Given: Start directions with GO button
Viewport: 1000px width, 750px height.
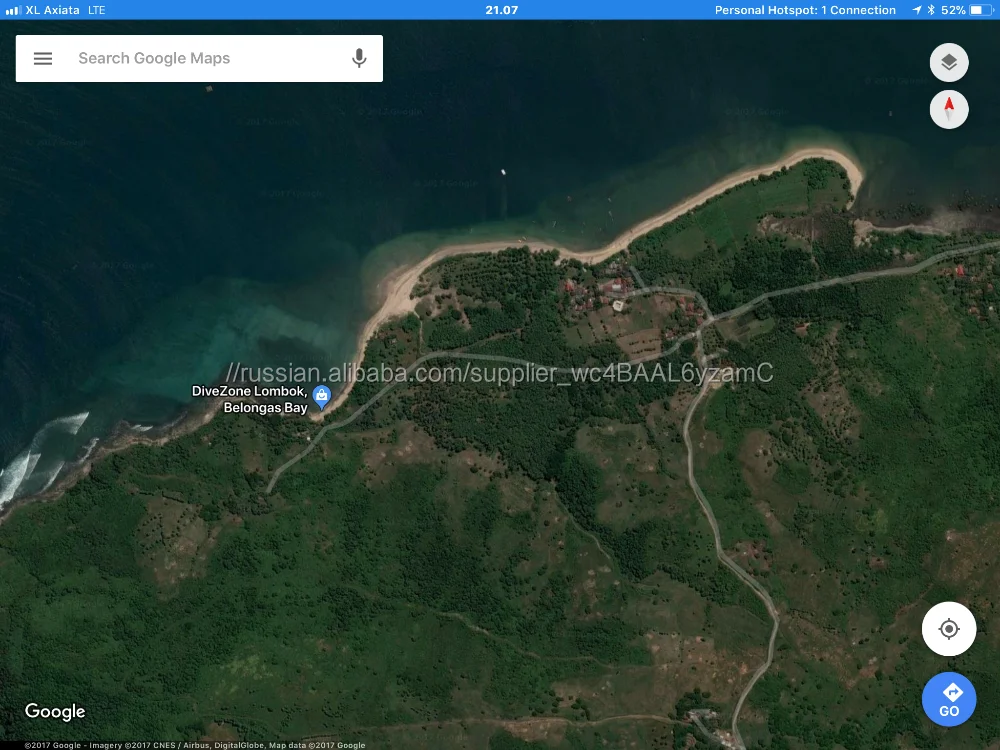Looking at the screenshot, I should point(949,700).
